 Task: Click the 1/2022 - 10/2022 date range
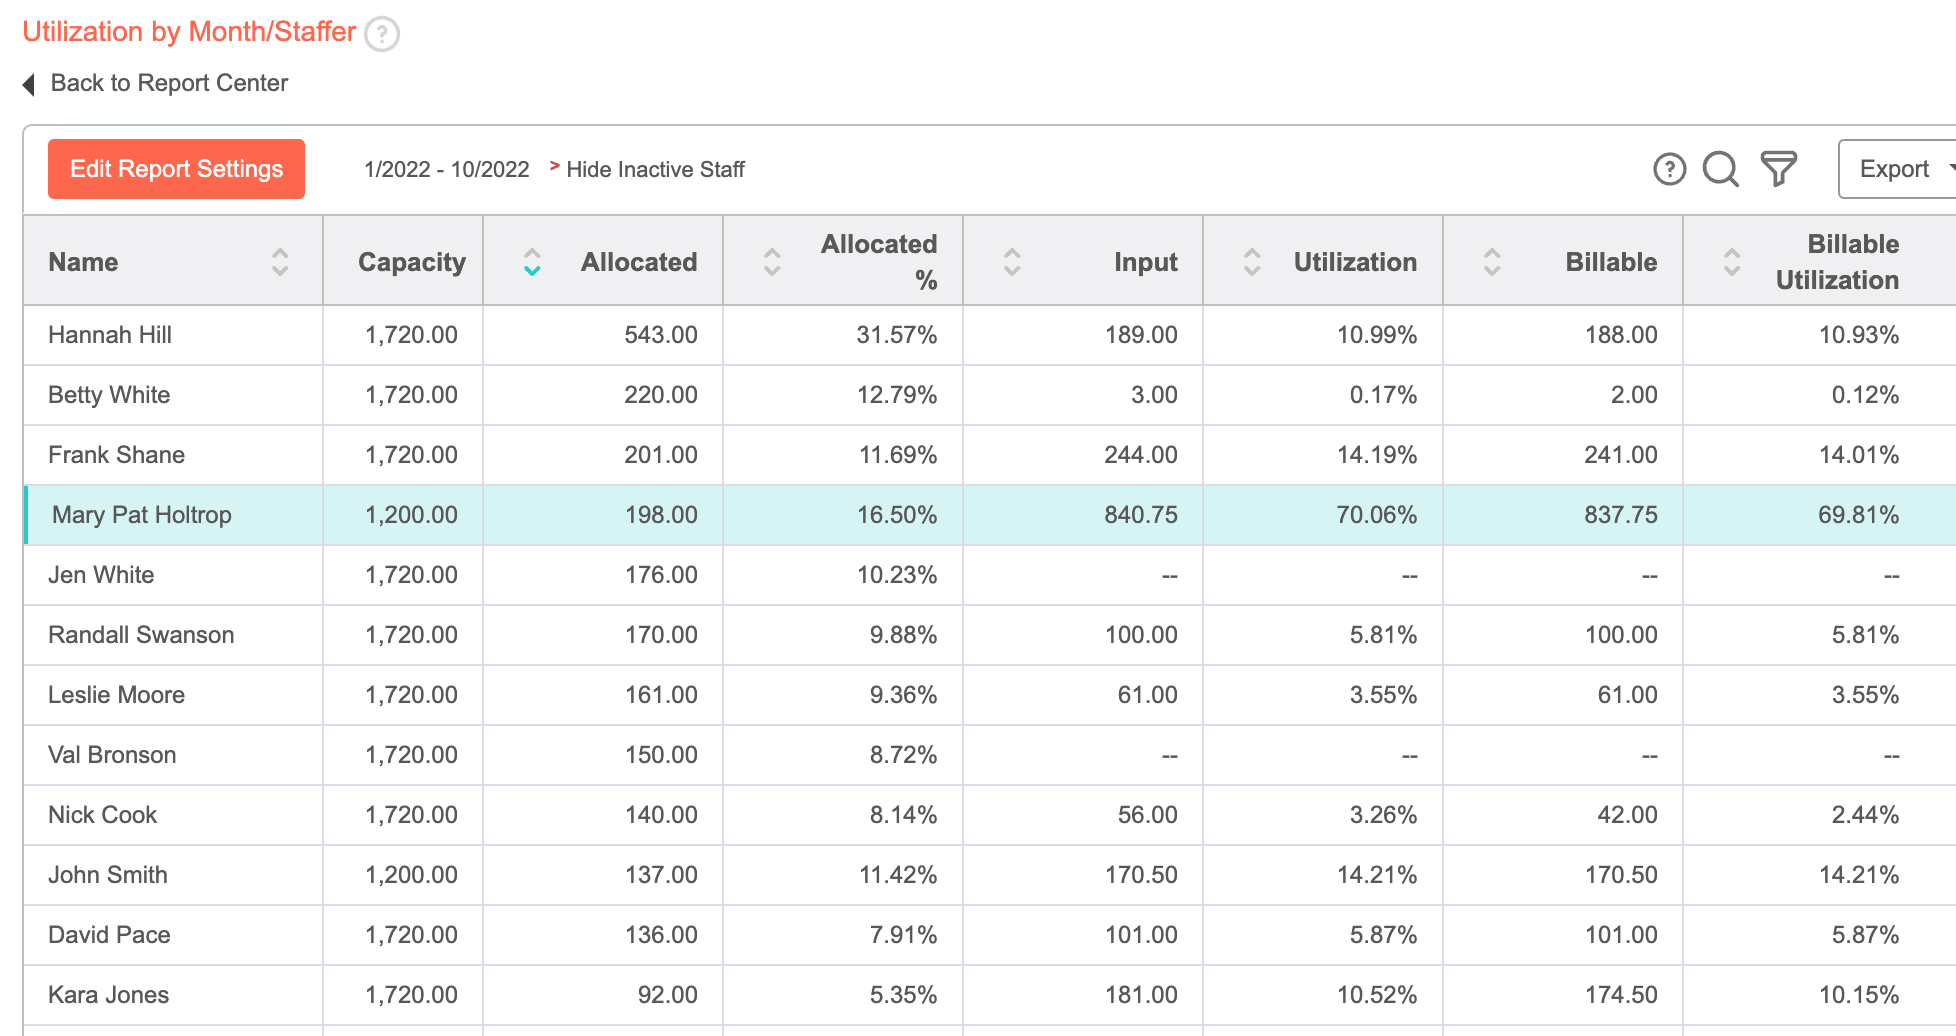click(x=447, y=170)
